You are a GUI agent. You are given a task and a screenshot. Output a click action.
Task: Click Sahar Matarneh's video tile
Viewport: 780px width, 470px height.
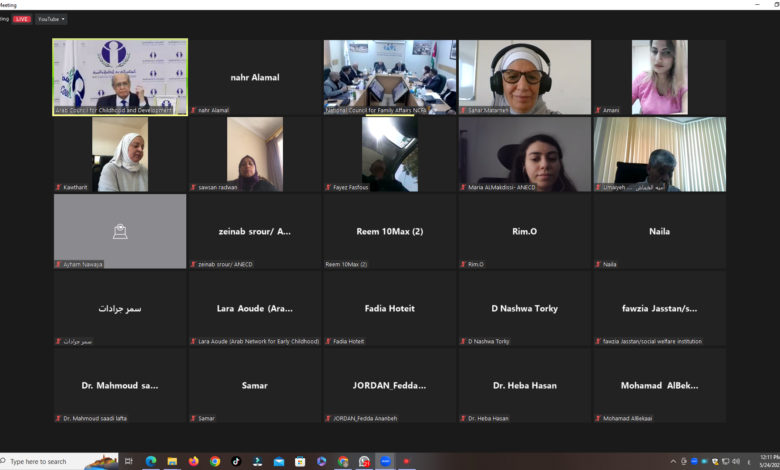(524, 76)
